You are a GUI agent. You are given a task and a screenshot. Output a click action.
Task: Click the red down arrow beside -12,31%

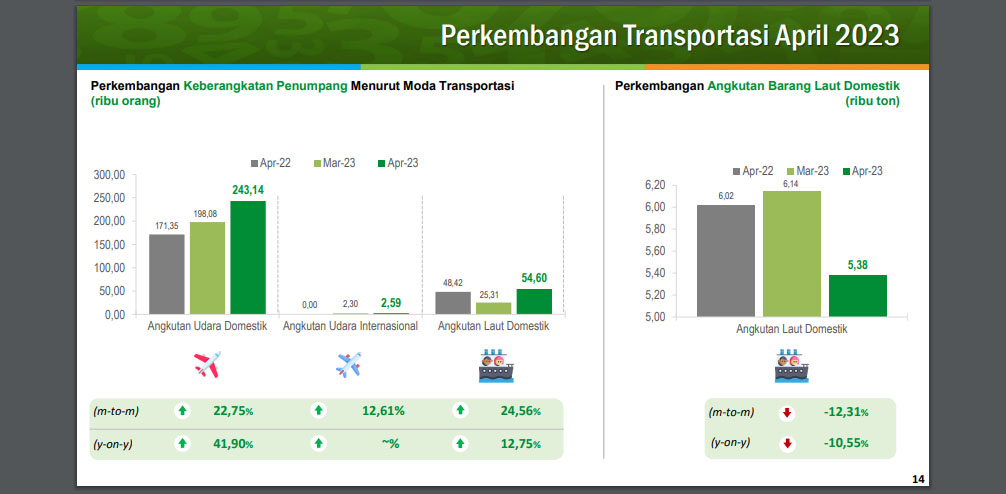coord(787,413)
